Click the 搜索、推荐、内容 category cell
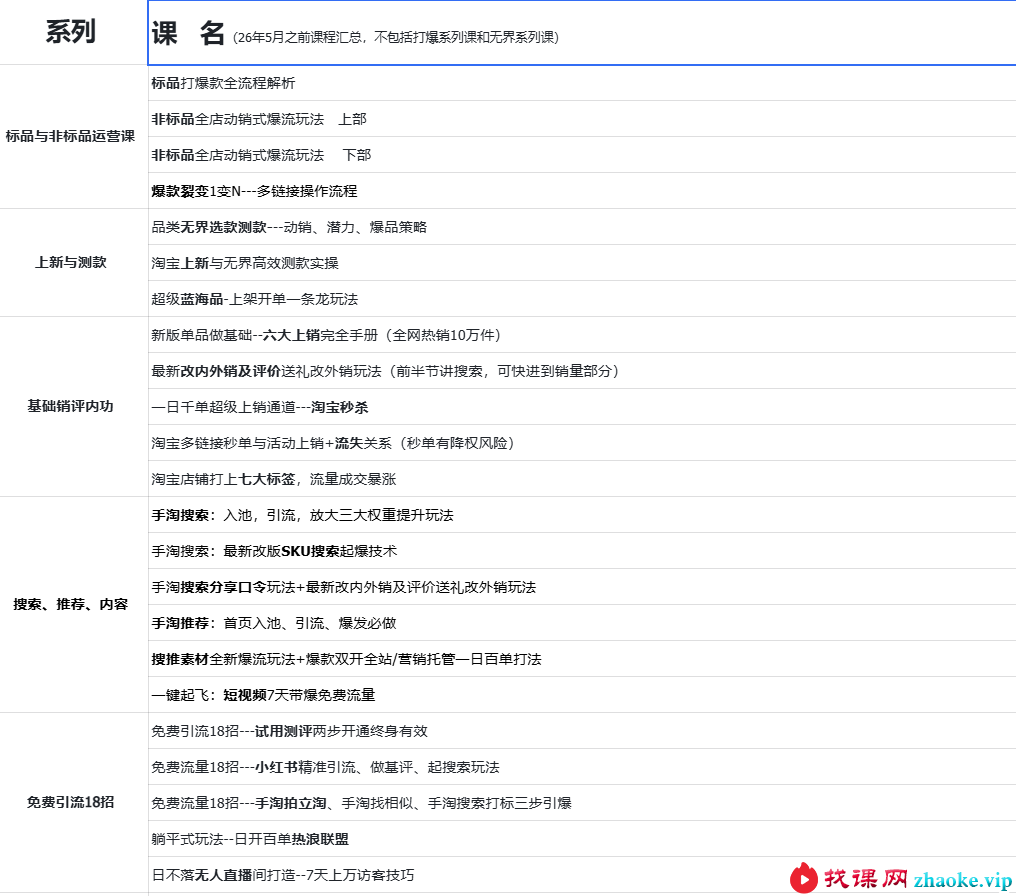 [73, 604]
